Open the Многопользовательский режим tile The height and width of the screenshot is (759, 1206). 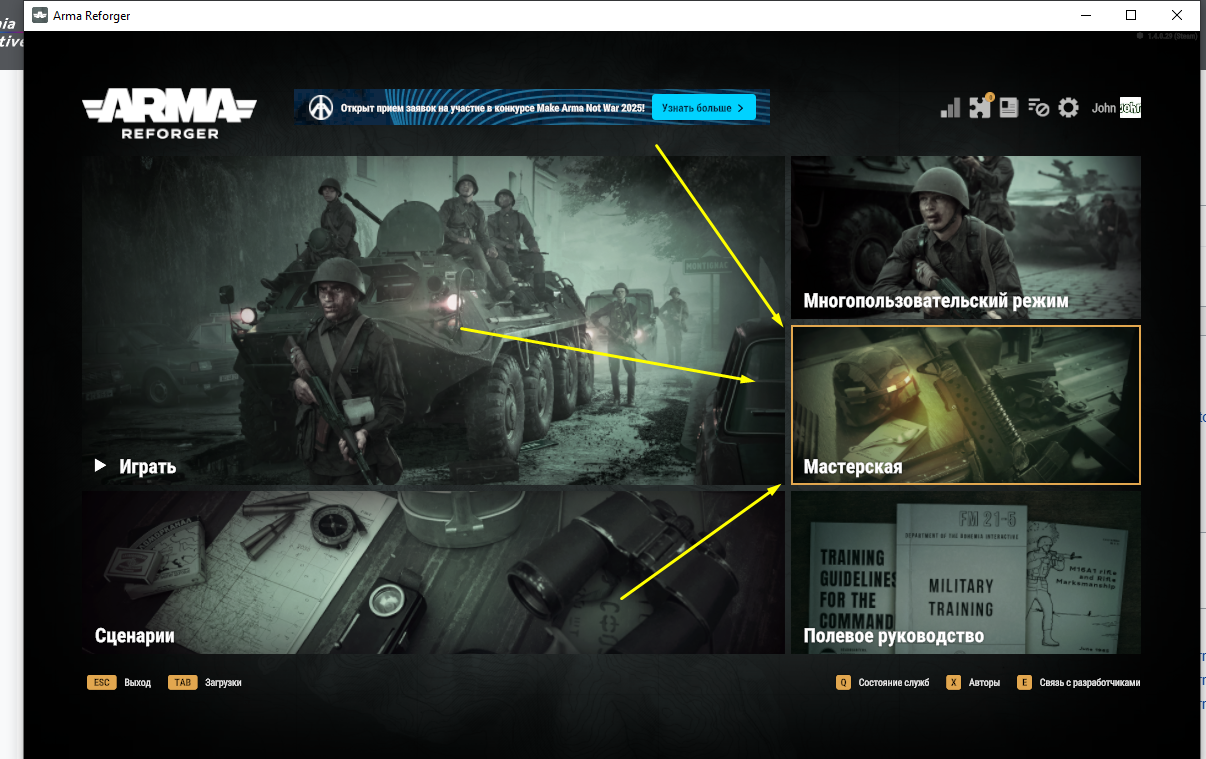pyautogui.click(x=965, y=237)
